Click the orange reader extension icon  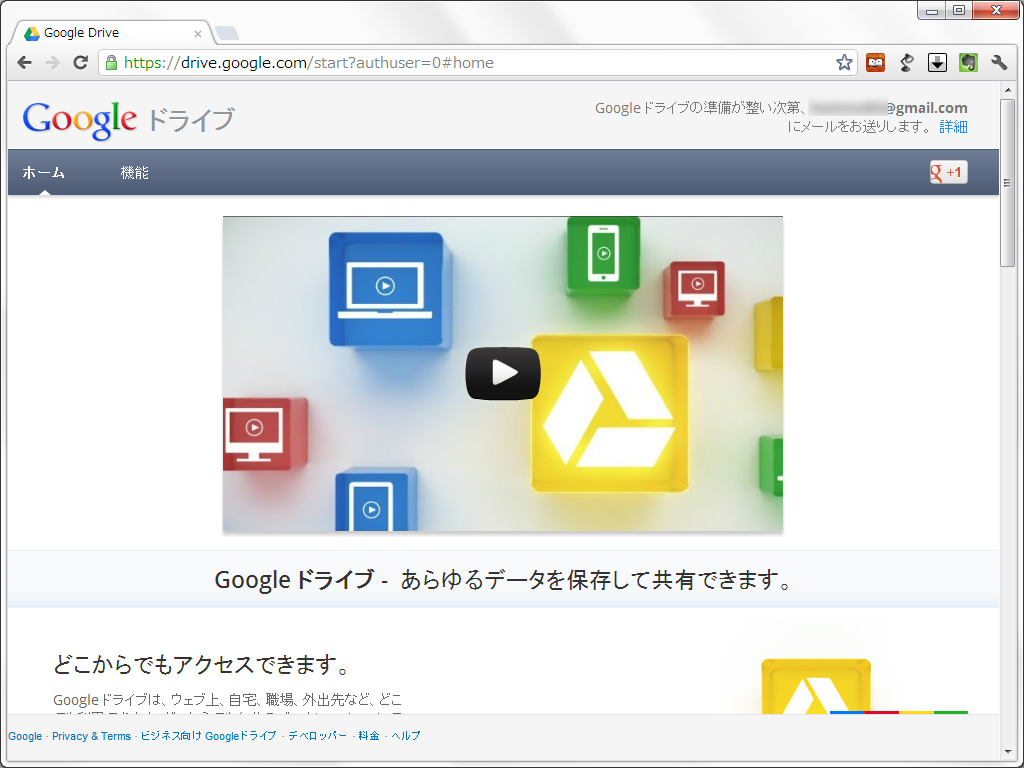click(x=876, y=62)
